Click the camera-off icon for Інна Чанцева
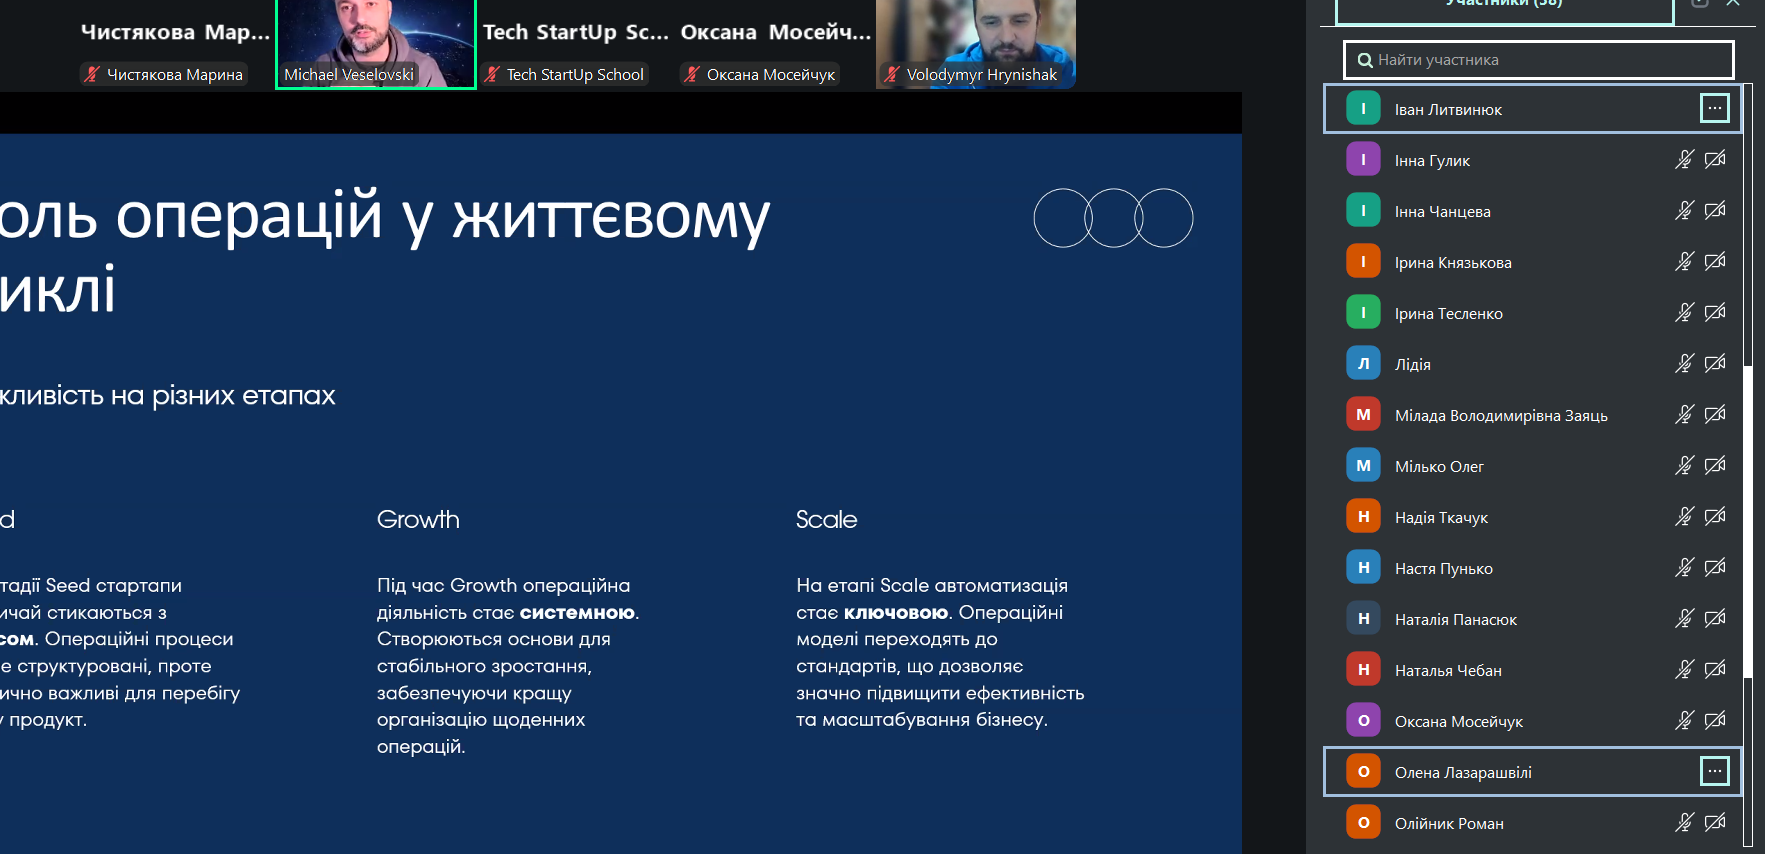This screenshot has height=854, width=1765. 1715,211
